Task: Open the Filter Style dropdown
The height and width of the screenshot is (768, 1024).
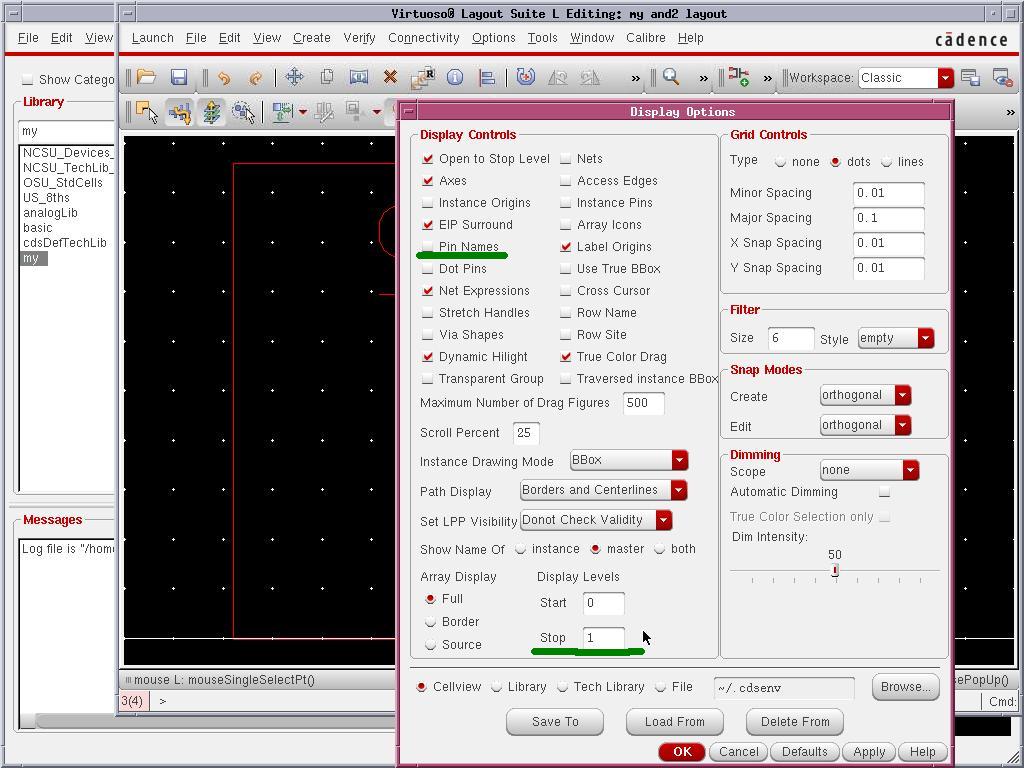Action: click(x=896, y=338)
